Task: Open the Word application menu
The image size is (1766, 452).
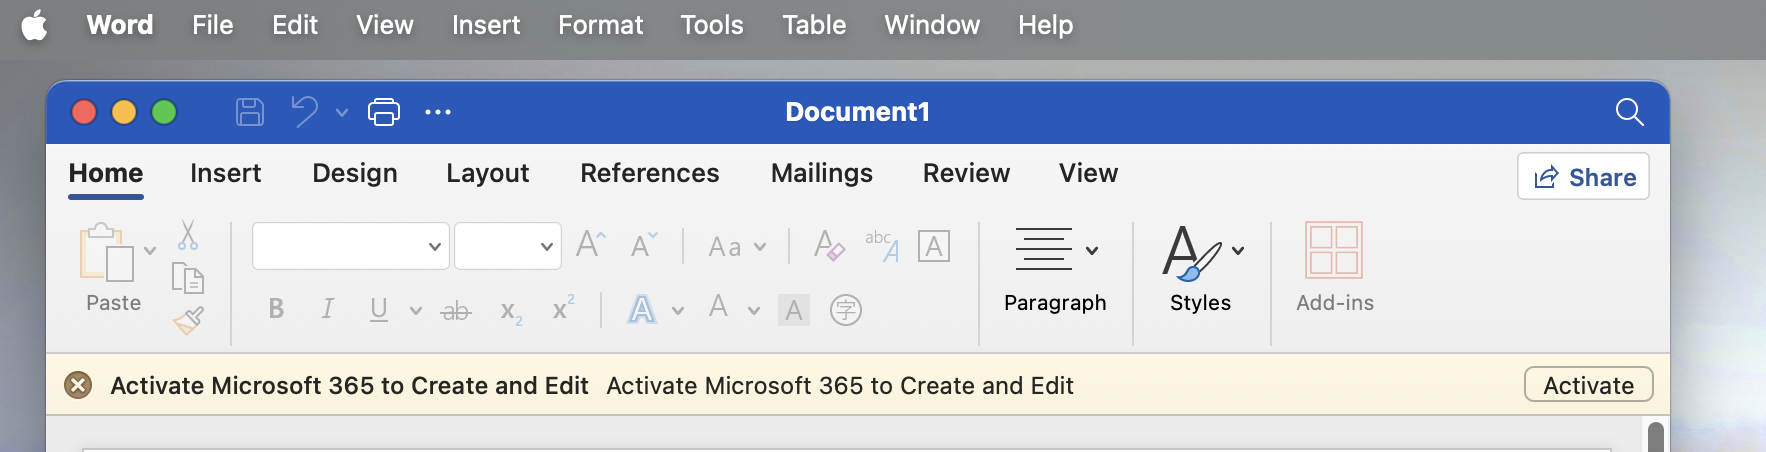Action: (120, 25)
